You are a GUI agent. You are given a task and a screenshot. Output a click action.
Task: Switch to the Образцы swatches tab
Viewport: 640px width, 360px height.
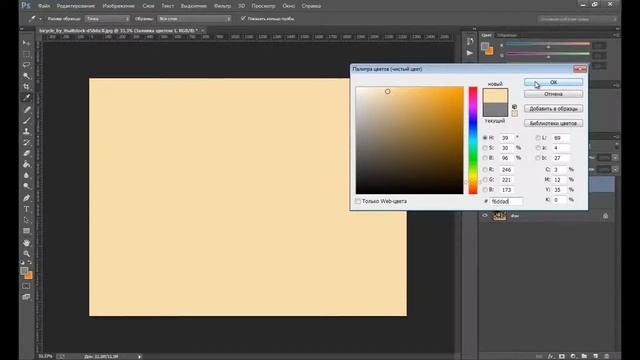tap(507, 35)
